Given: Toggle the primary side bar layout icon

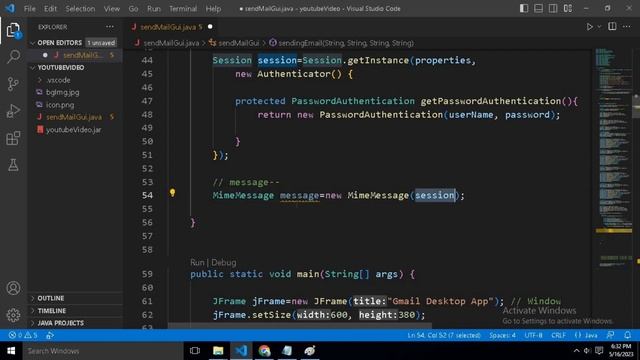Looking at the screenshot, I should 524,9.
